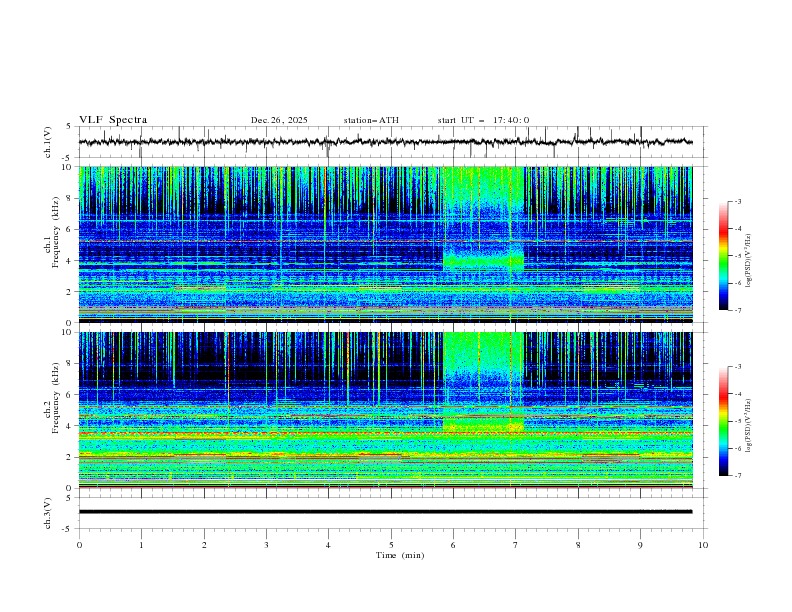The width and height of the screenshot is (792, 612).
Task: Select the ch.2 "Frequency (kHz)" axis label
Action: coord(56,397)
